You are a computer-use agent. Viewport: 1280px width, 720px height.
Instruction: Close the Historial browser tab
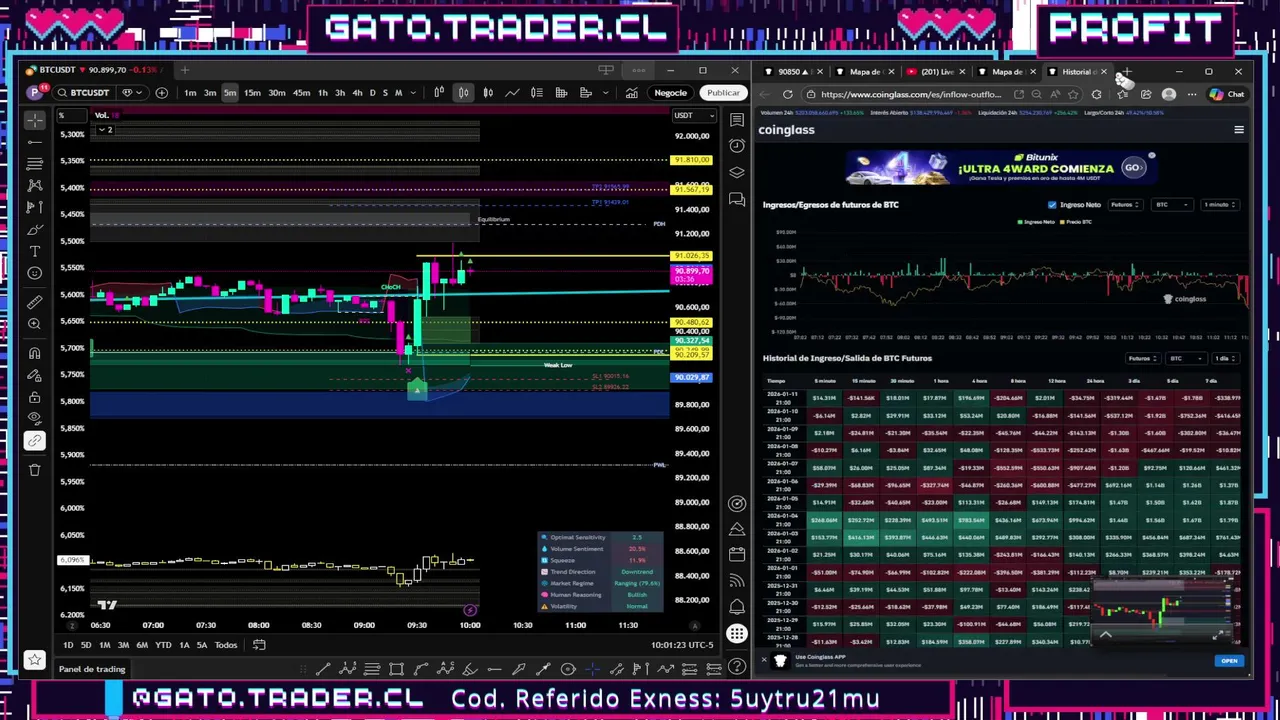1104,72
